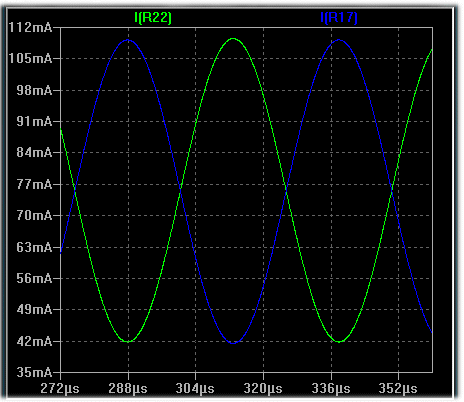Click the 272µs time axis label
This screenshot has height=402, width=464.
[60, 389]
